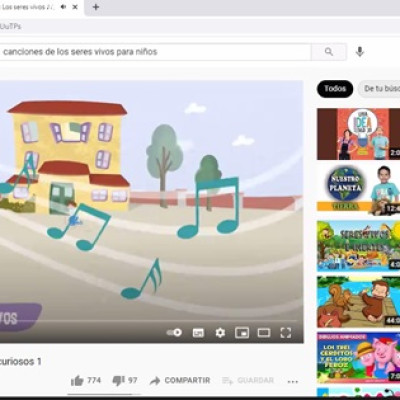Image resolution: width=400 pixels, height=400 pixels.
Task: Open Nuestro Planeta Tierra video thumbnail
Action: click(x=358, y=189)
